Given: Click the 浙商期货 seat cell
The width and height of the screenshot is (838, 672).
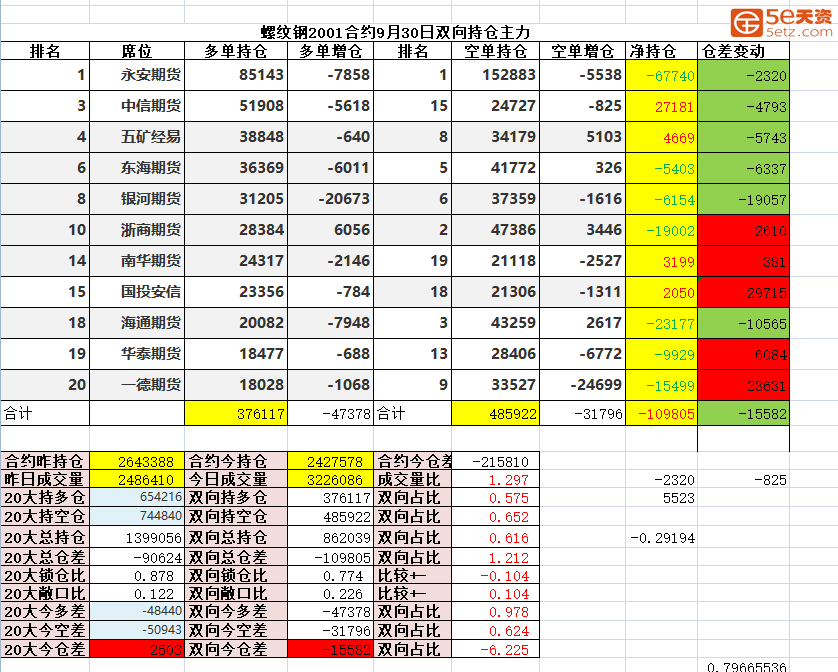Looking at the screenshot, I should click(137, 230).
